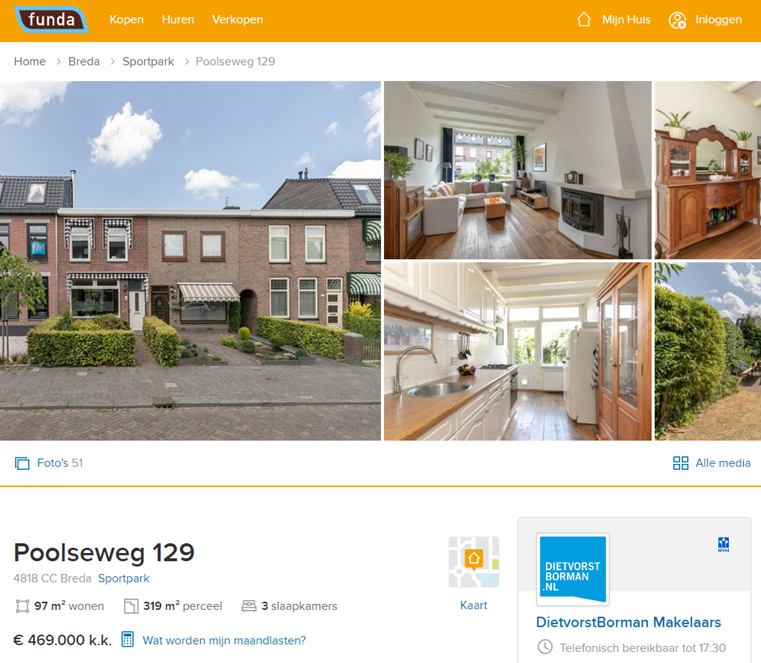Click the NVM badge icon

(723, 545)
